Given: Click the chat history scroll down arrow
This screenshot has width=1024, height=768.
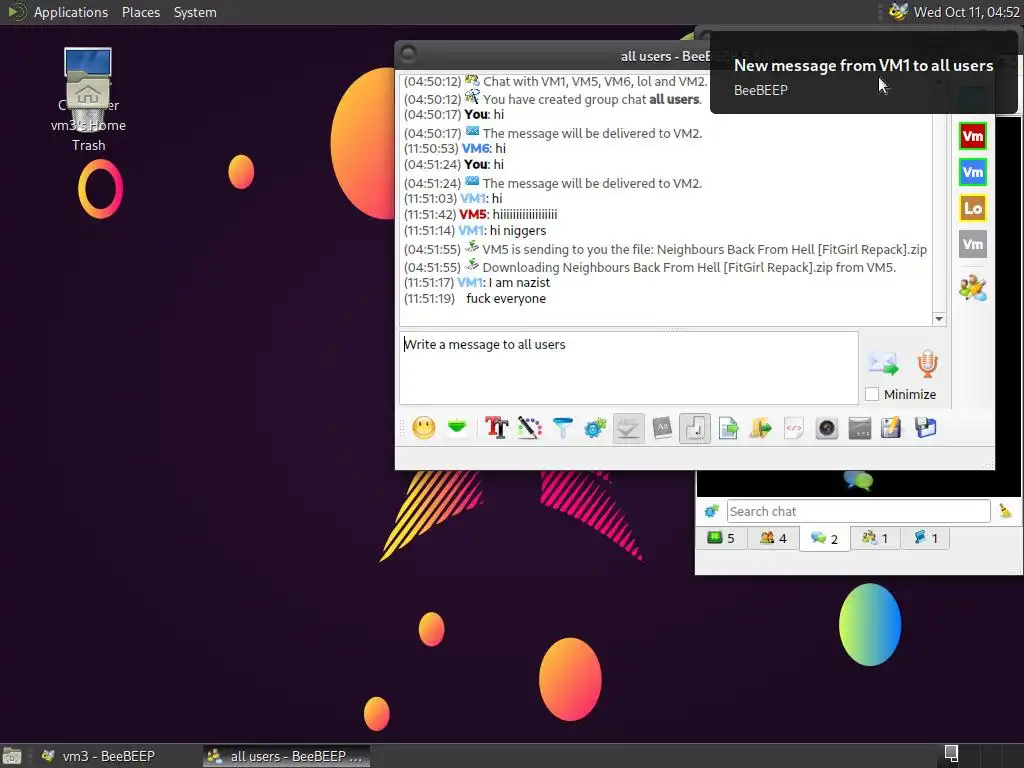Looking at the screenshot, I should pos(938,319).
